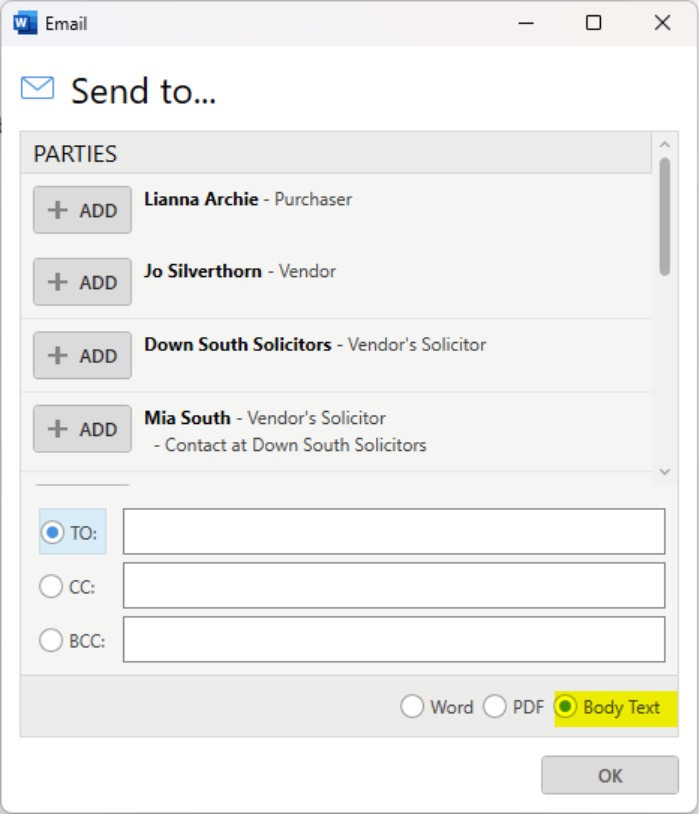Select the CC radio button

[51, 587]
